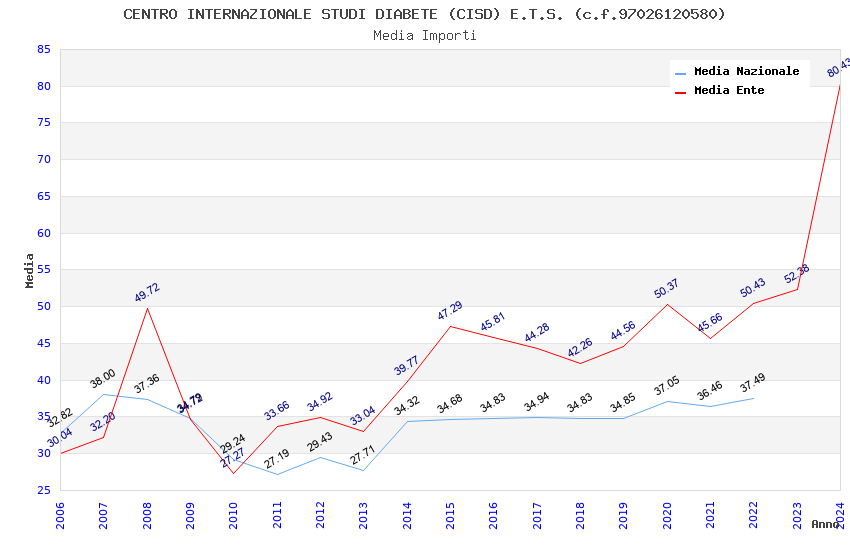Screen dimensions: 850x550
Task: Click the 55 y-axis tick label
Action: pyautogui.click(x=44, y=269)
